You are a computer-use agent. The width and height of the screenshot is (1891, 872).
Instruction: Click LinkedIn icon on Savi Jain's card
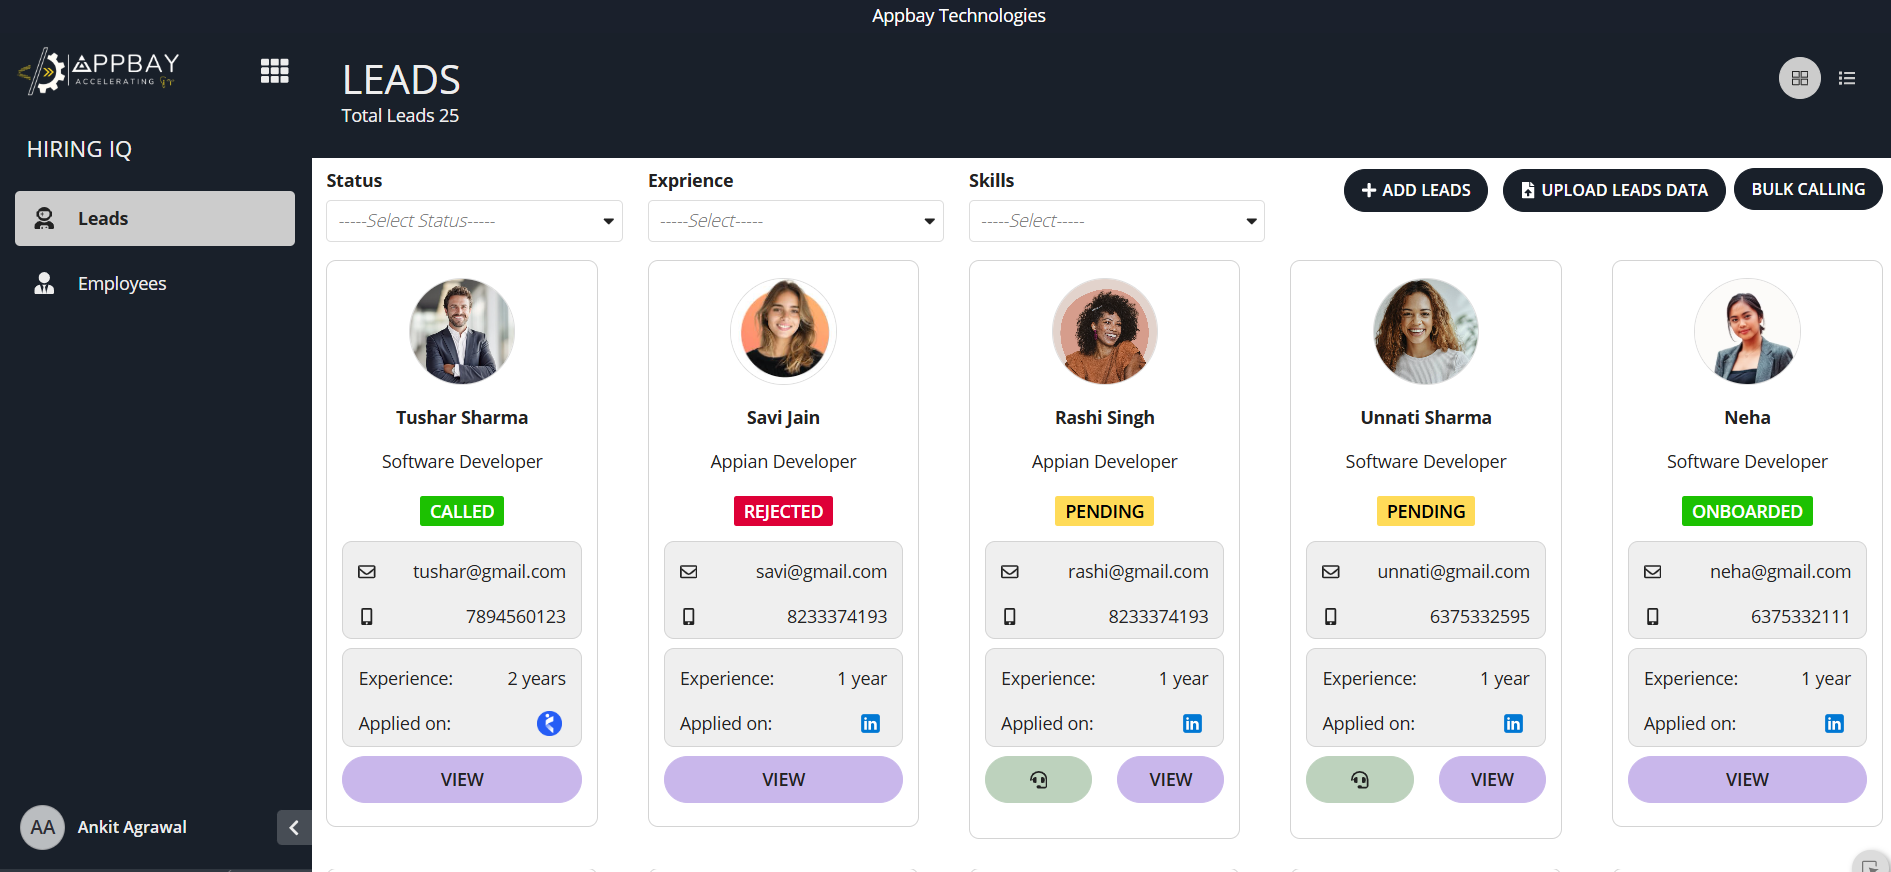tap(870, 723)
